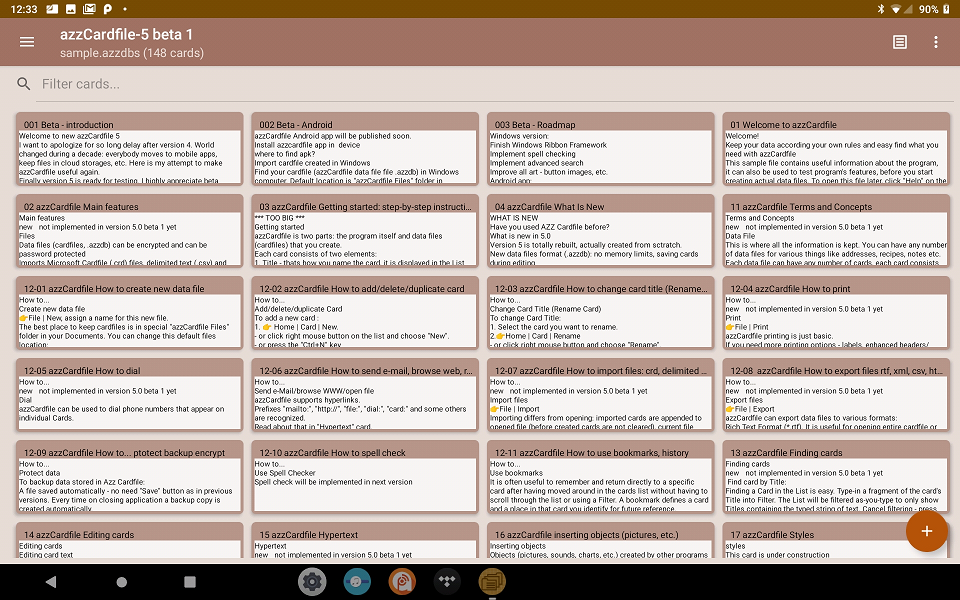Screen dimensions: 960x600
Task: Tap the Bluetooth status icon
Action: click(x=881, y=9)
